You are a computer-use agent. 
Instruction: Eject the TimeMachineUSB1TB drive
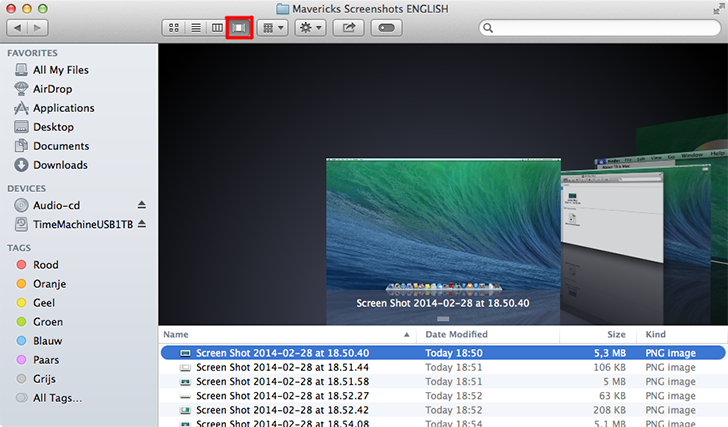point(142,224)
